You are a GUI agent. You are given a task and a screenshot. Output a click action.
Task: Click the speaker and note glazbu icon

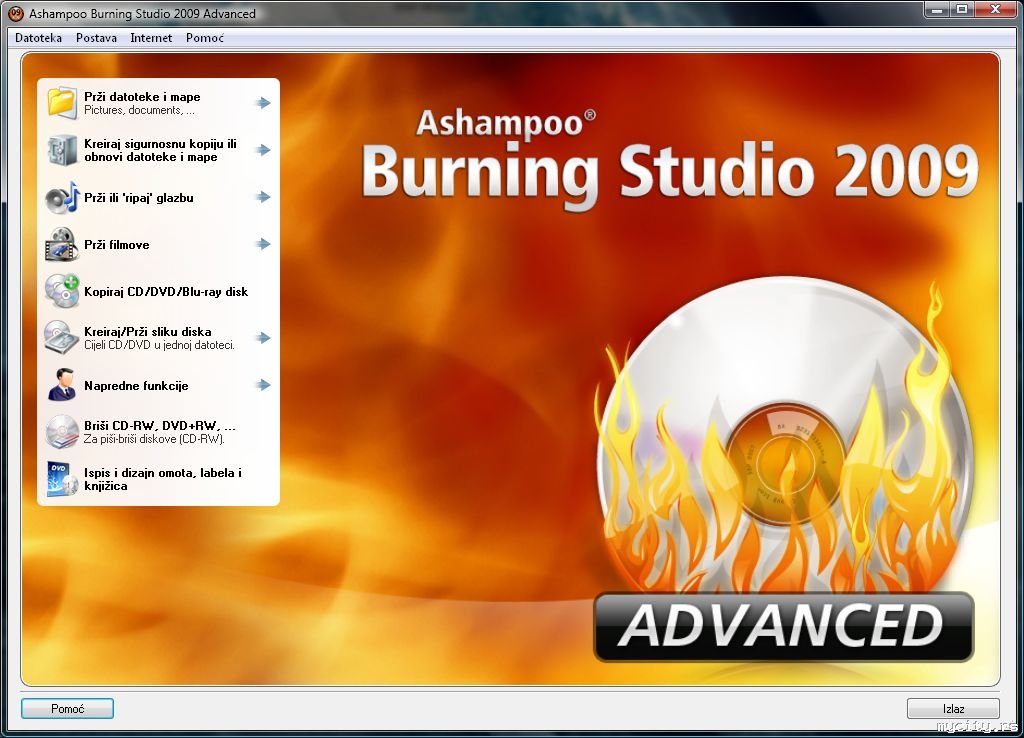(62, 197)
